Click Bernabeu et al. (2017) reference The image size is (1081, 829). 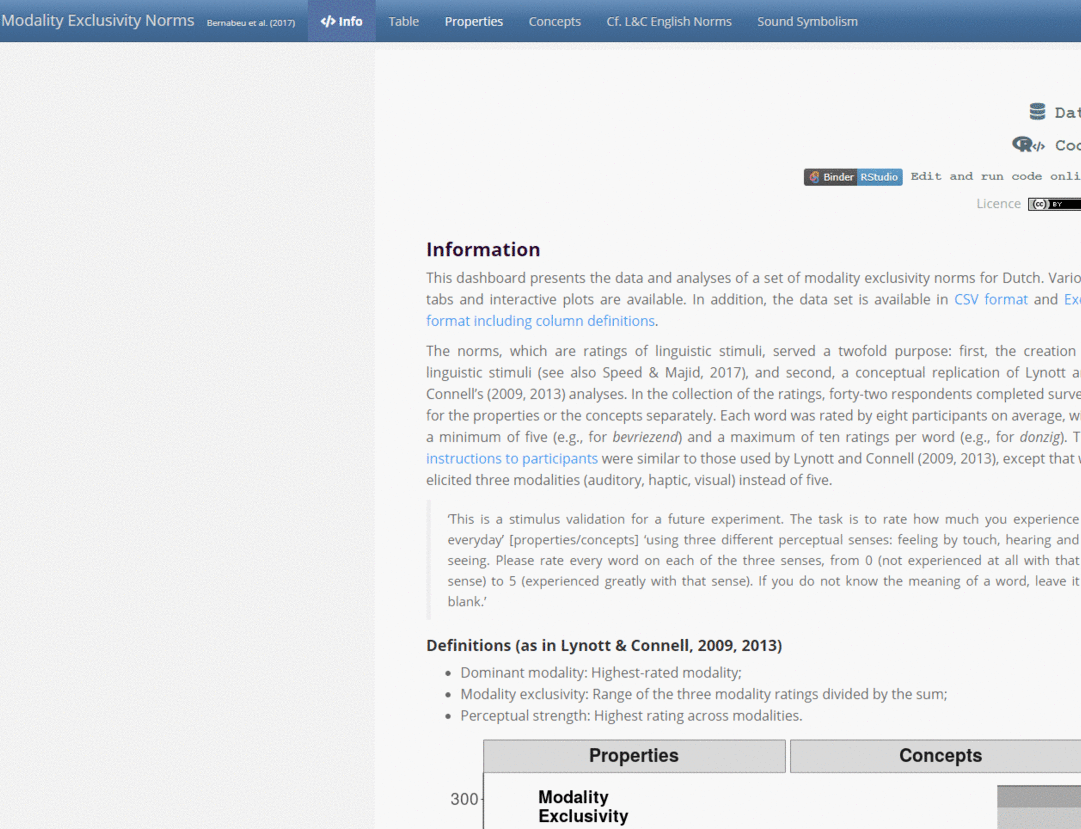[251, 23]
